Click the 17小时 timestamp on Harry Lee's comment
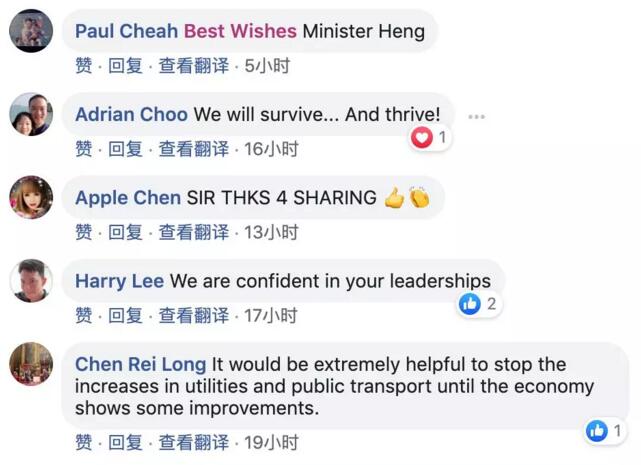The width and height of the screenshot is (641, 465). pos(271,316)
